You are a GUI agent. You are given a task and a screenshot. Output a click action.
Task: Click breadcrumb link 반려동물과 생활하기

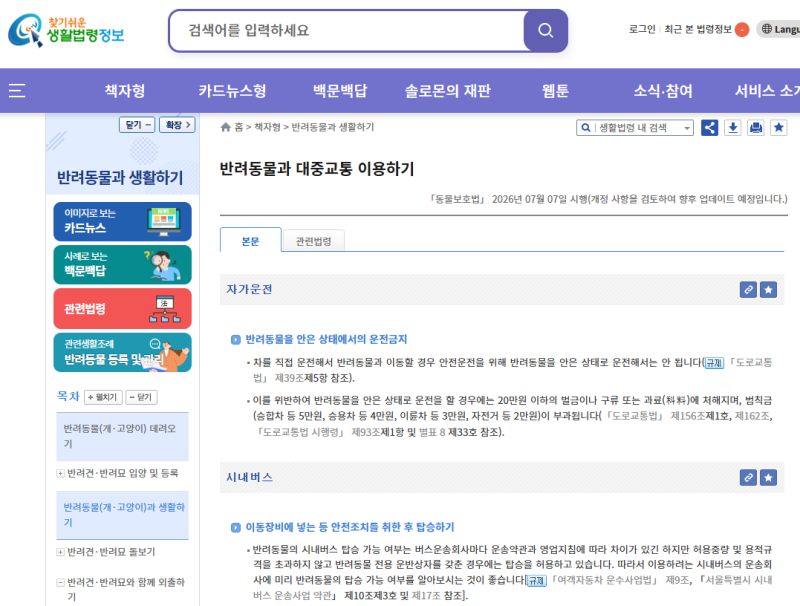[x=333, y=127]
